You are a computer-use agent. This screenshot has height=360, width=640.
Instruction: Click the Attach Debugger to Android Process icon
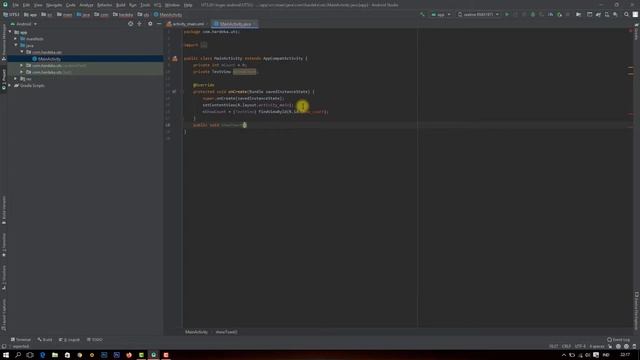click(x=559, y=14)
